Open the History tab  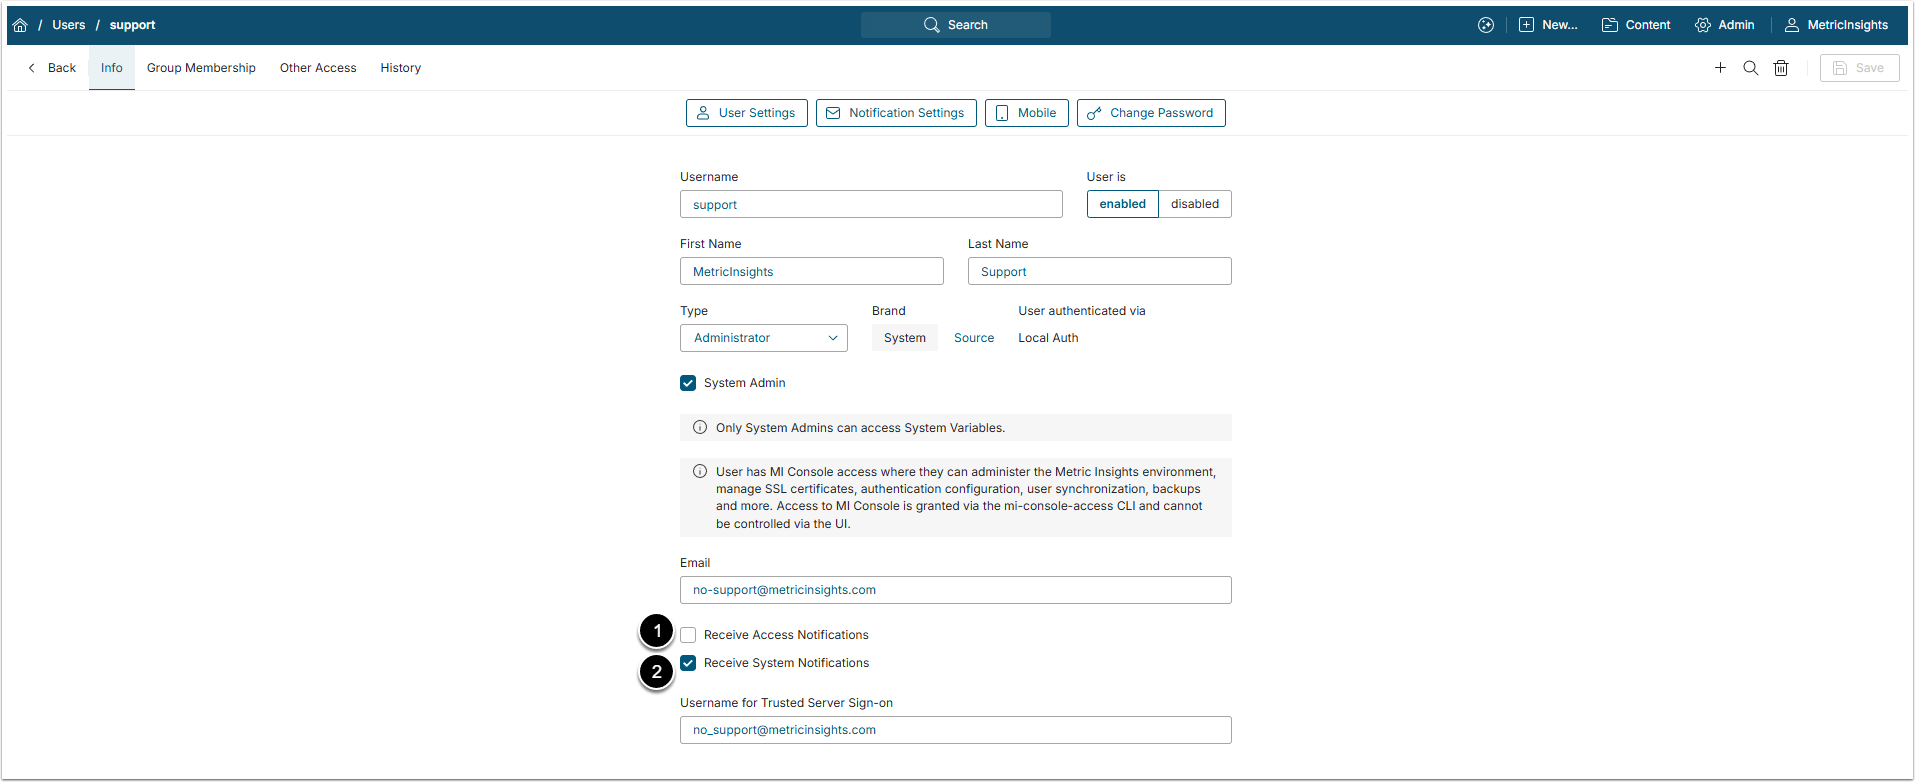click(x=400, y=68)
